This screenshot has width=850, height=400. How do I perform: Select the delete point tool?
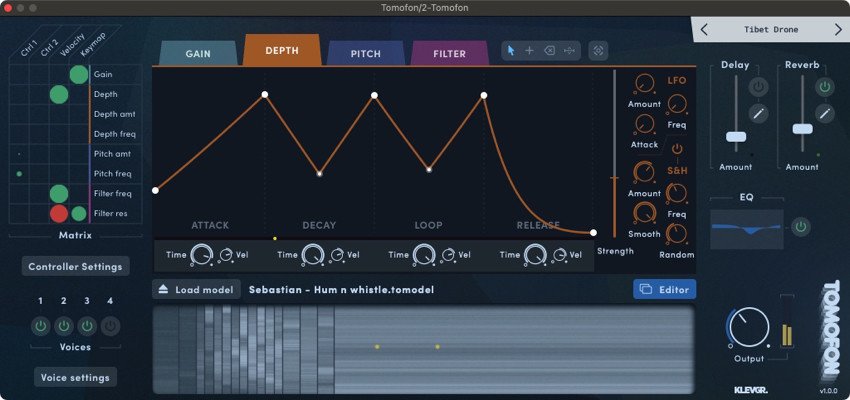click(x=549, y=50)
